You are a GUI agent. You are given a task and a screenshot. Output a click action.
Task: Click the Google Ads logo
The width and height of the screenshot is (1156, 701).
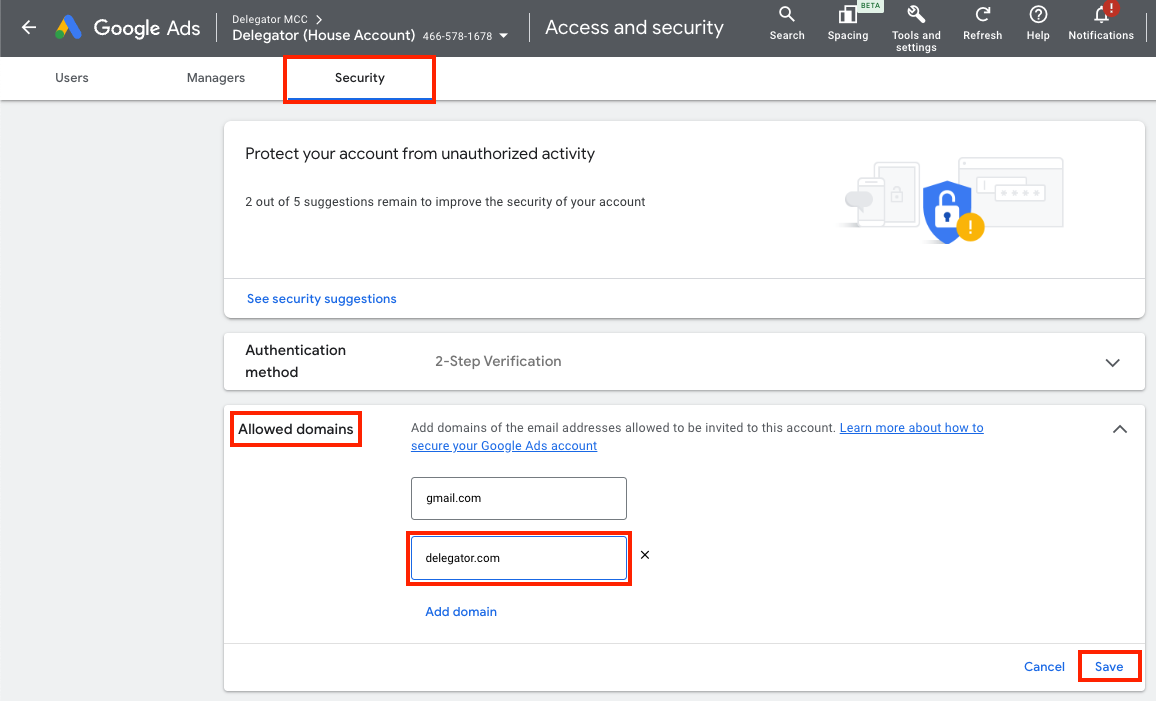click(x=128, y=28)
